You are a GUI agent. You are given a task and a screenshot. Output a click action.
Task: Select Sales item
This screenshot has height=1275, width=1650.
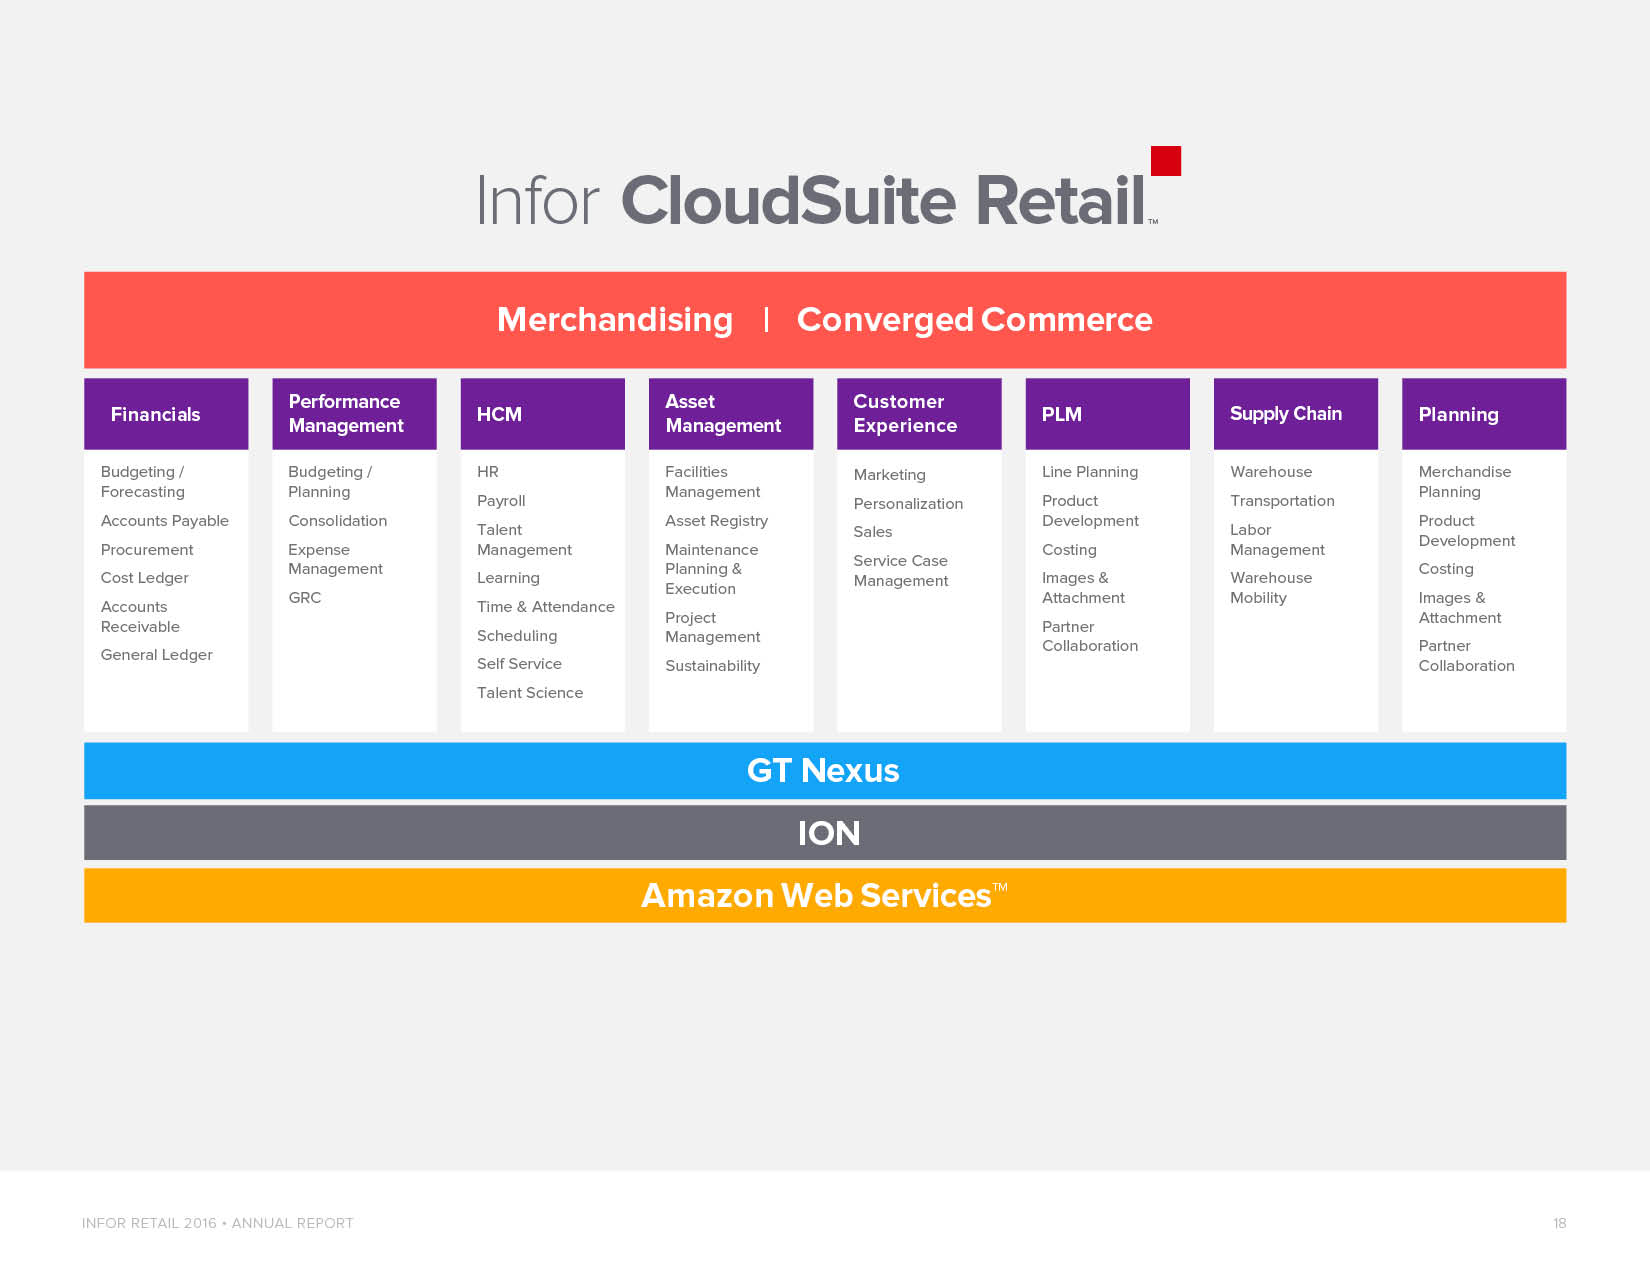(x=873, y=532)
